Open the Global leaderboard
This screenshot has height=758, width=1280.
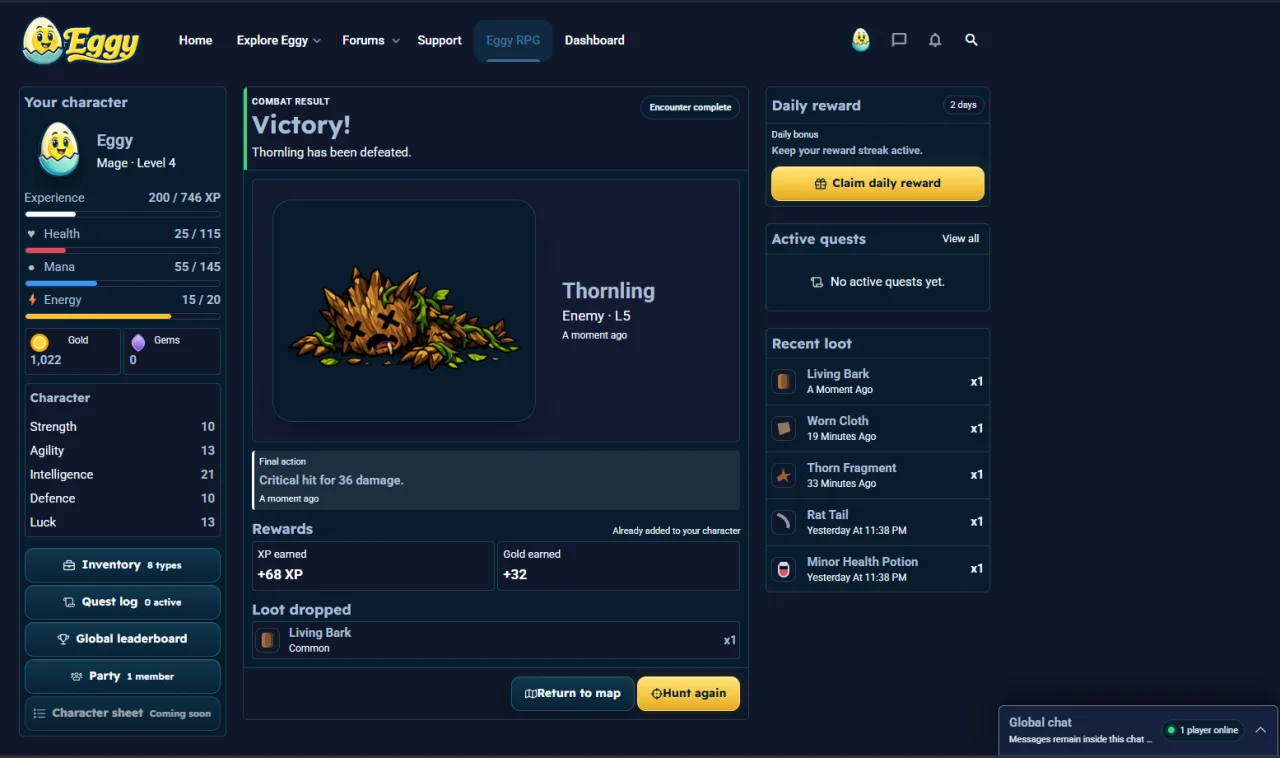click(122, 639)
